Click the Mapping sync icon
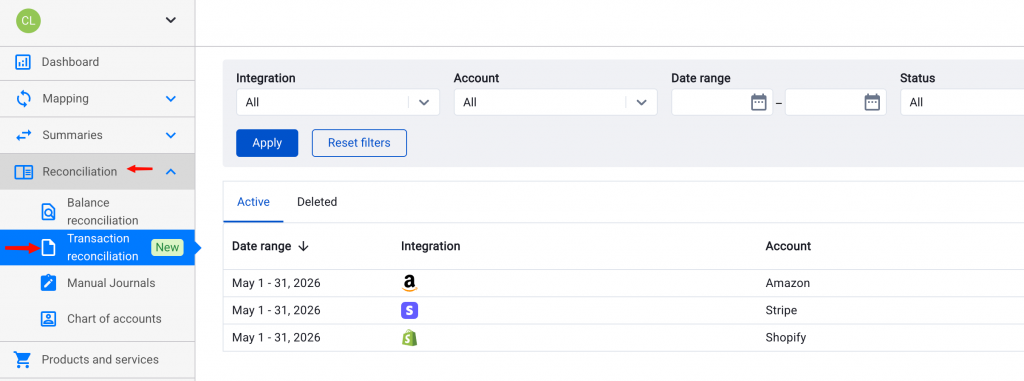The height and width of the screenshot is (381, 1024). pos(24,99)
